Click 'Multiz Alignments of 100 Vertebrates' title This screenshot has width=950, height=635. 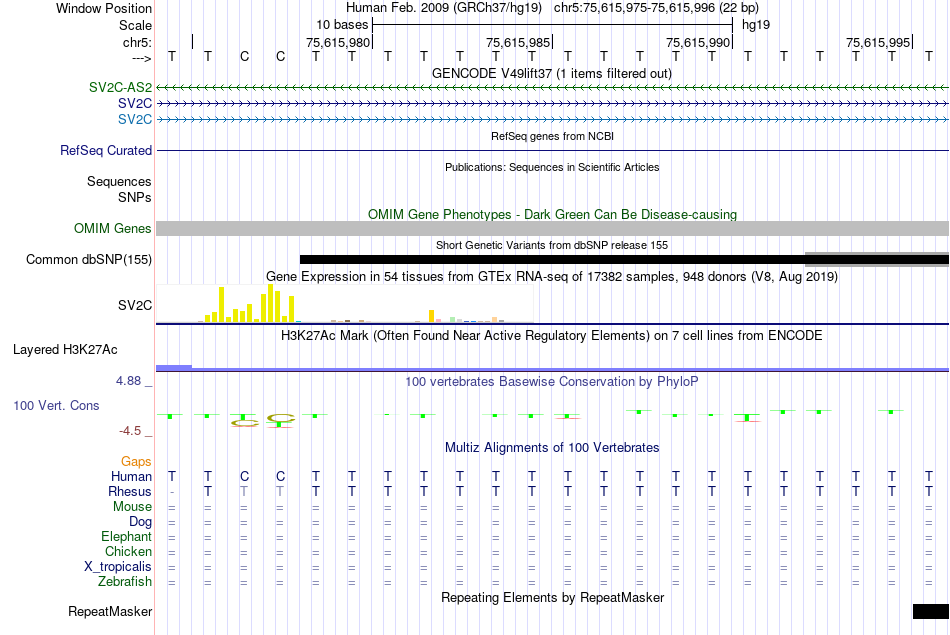coord(552,448)
